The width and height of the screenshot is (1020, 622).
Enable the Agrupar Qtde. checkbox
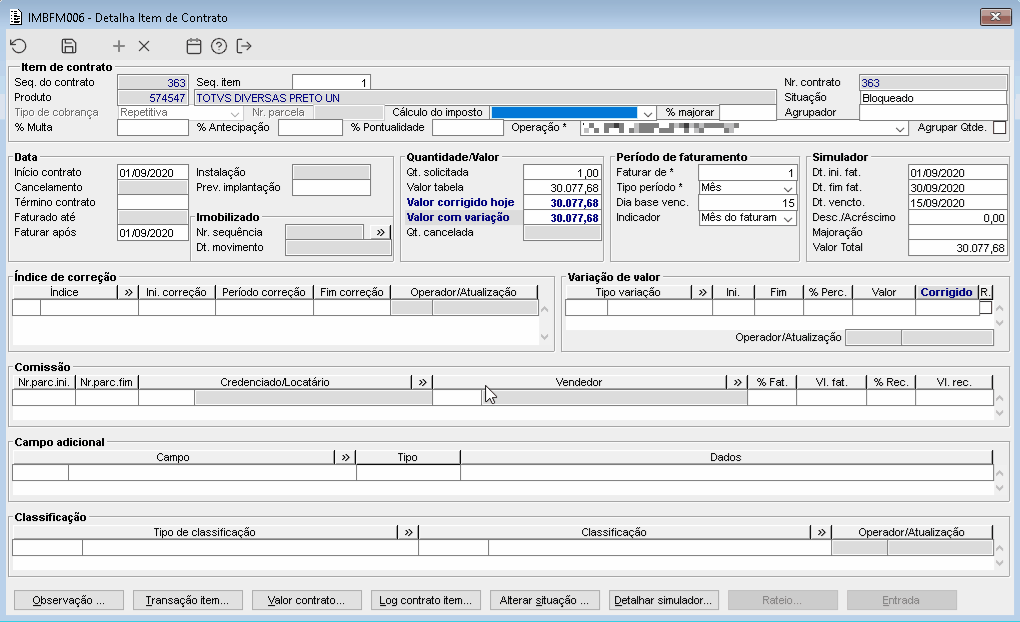[999, 127]
